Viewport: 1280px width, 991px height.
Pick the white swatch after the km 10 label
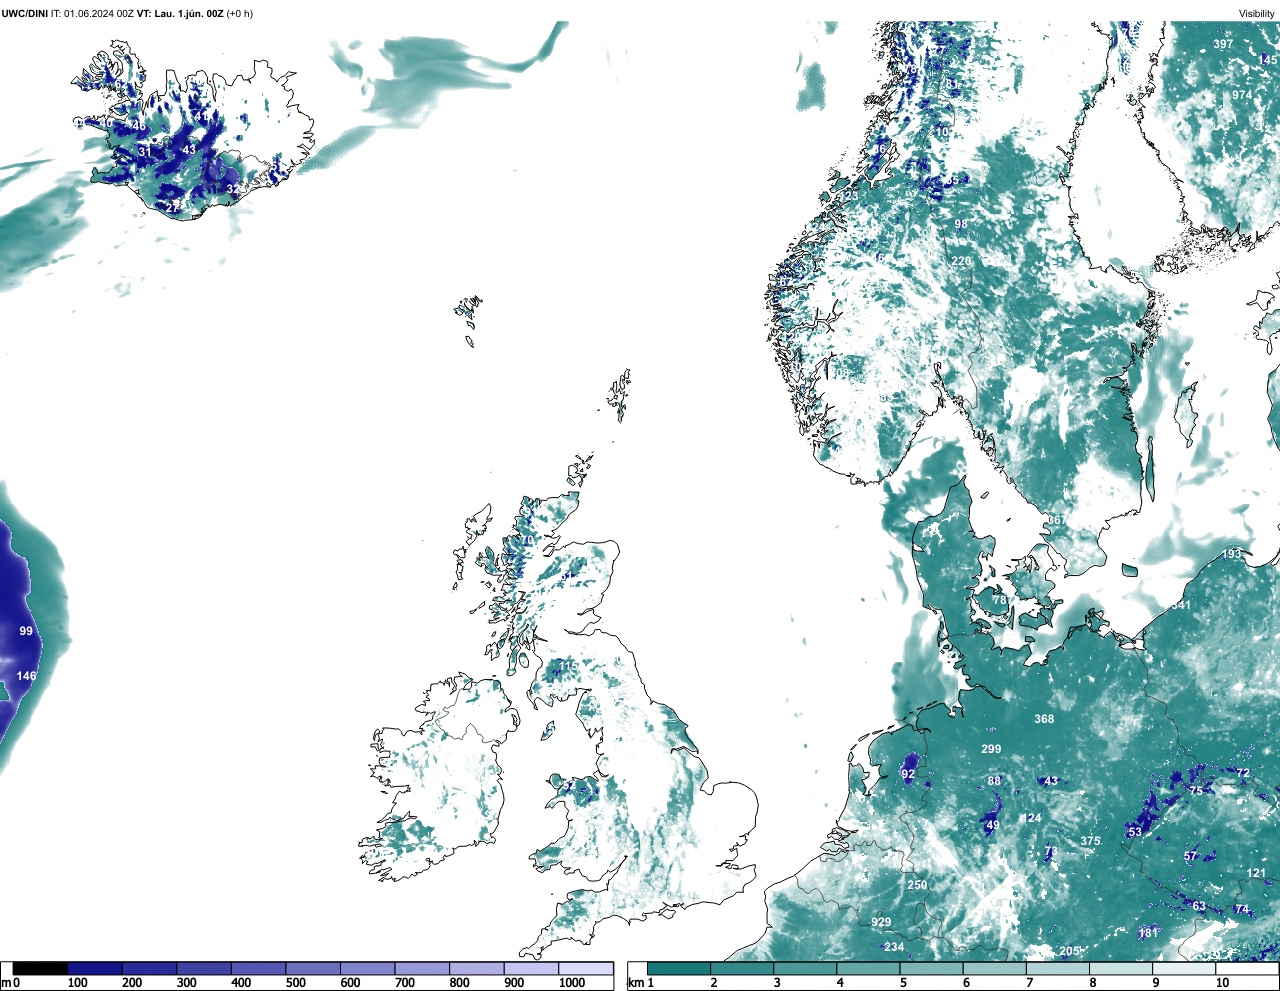[x=1248, y=968]
